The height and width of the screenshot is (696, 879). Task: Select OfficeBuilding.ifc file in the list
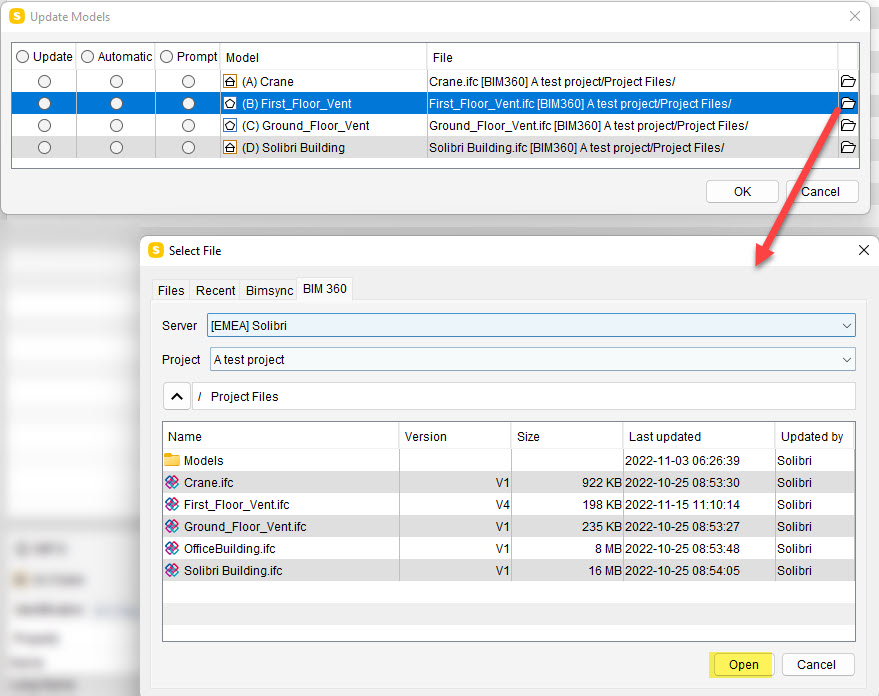(229, 549)
